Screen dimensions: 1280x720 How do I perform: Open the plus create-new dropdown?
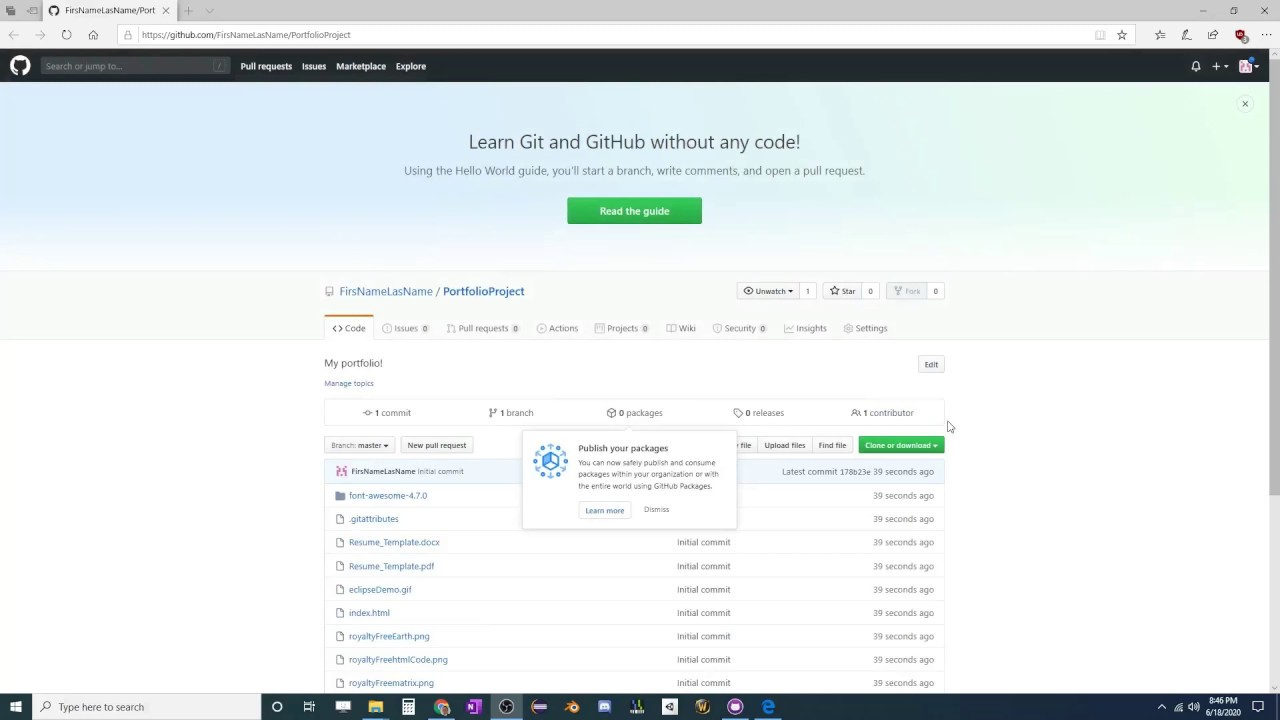point(1220,66)
